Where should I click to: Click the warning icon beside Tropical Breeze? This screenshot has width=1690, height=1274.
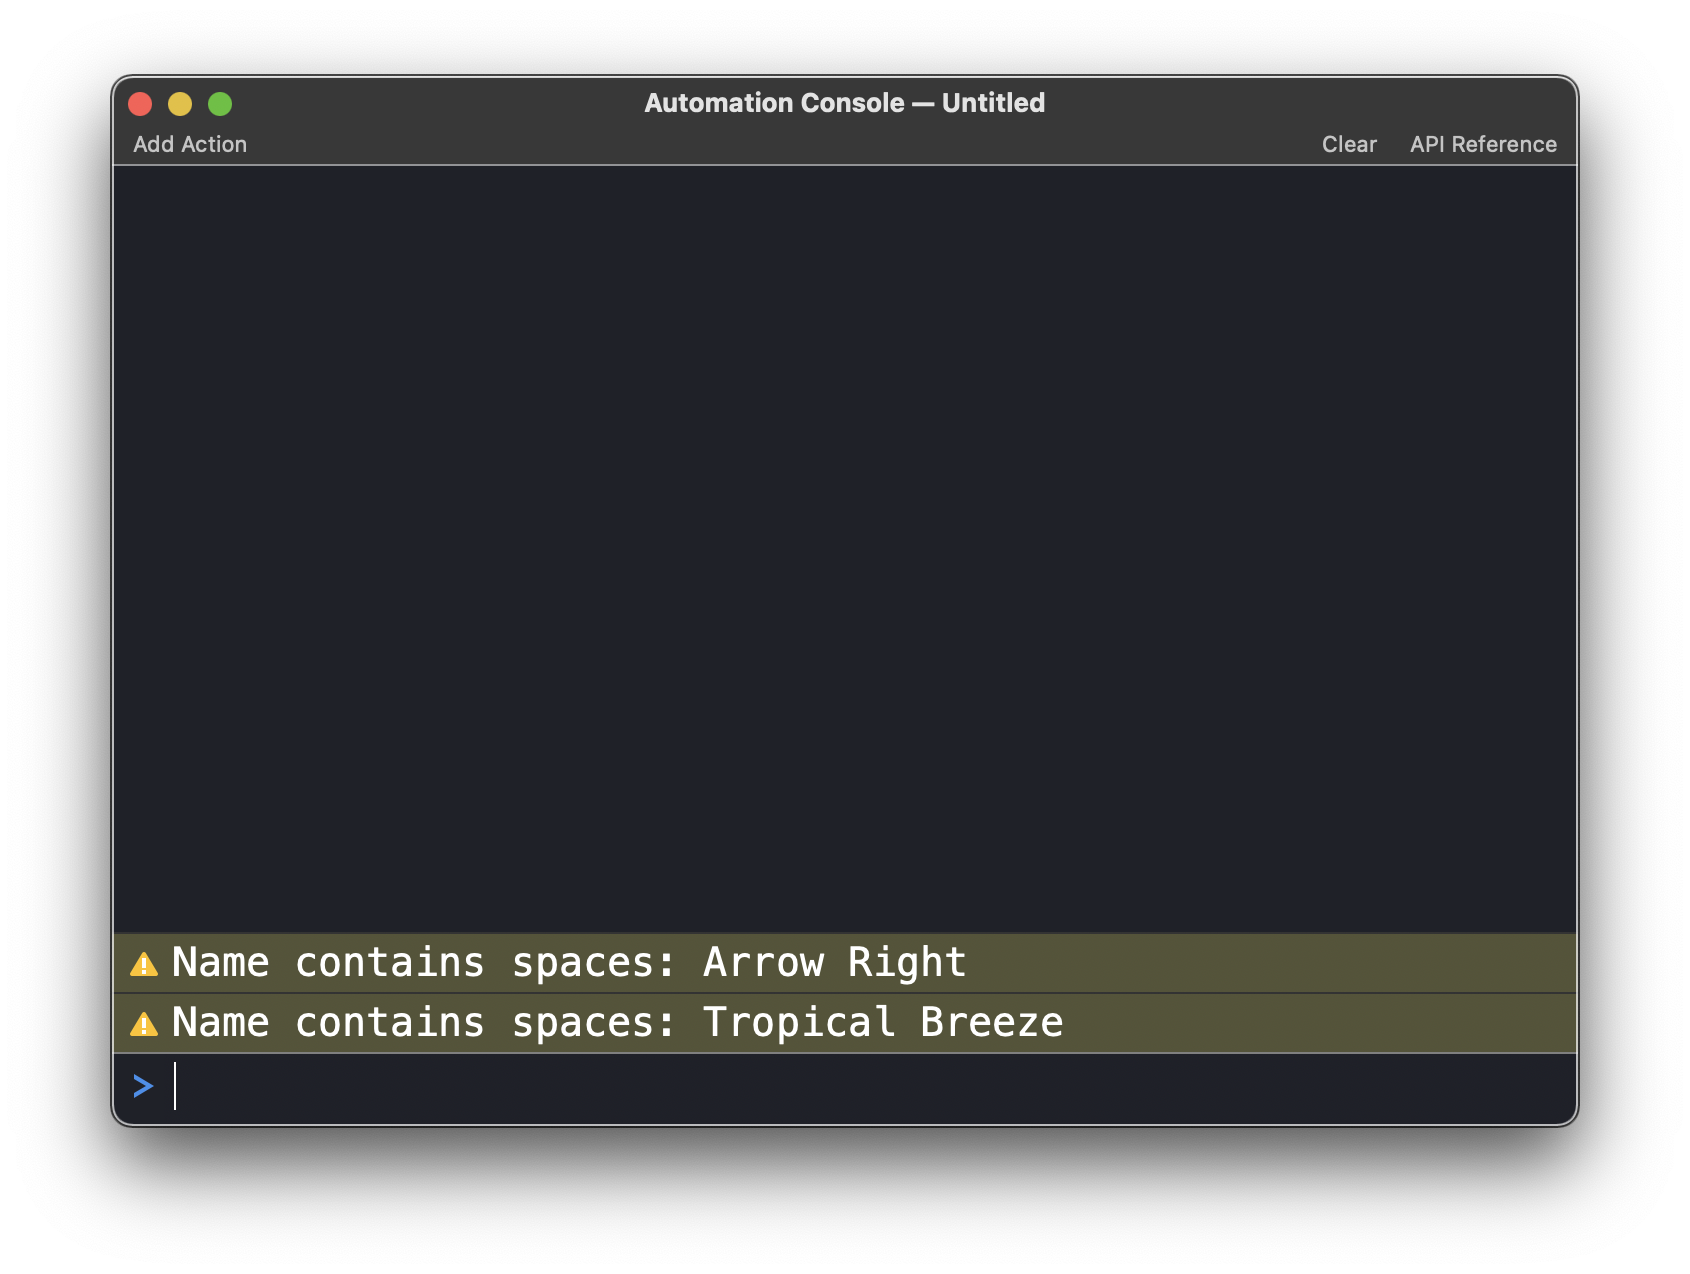(144, 1024)
